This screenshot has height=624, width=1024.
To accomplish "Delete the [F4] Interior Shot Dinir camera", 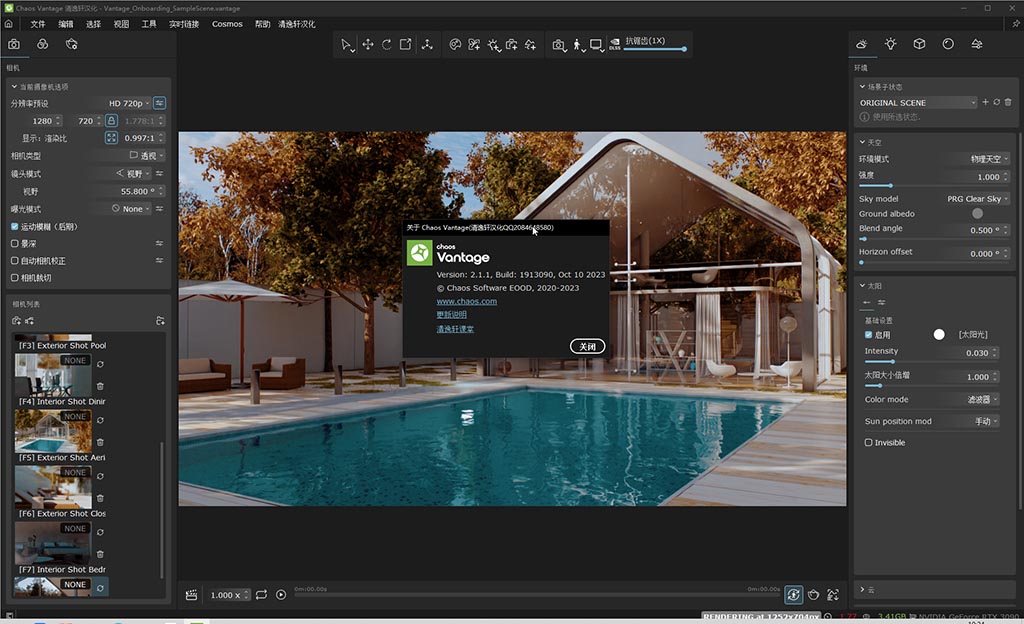I will [101, 386].
